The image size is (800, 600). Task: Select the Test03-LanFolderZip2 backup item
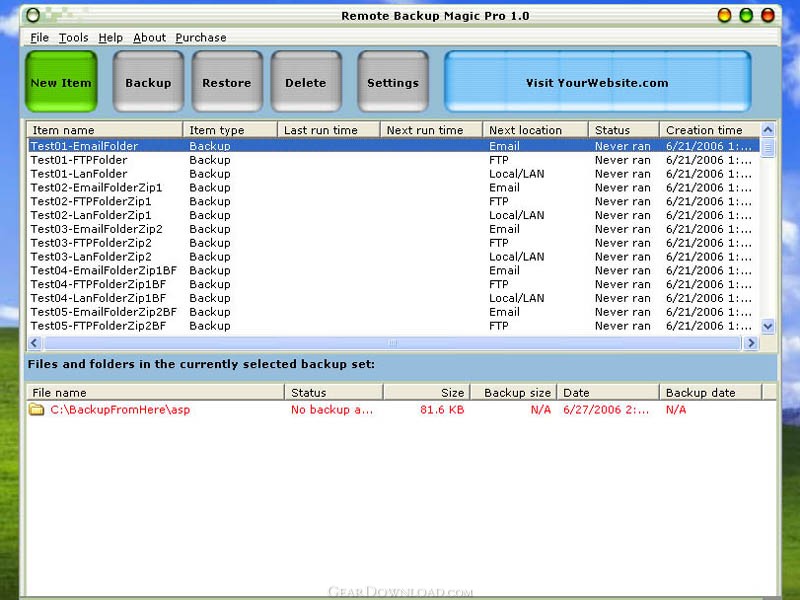tap(91, 257)
